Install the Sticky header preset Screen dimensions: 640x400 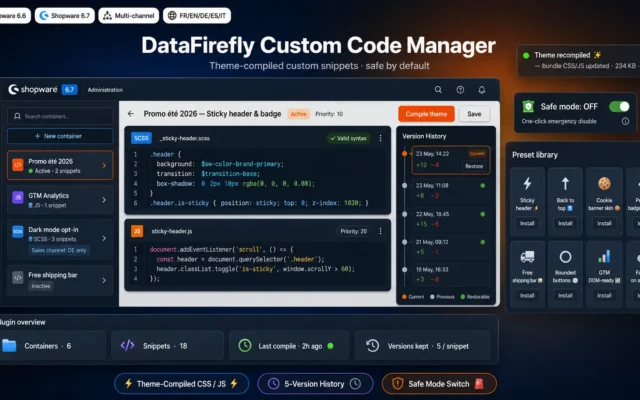pyautogui.click(x=527, y=223)
